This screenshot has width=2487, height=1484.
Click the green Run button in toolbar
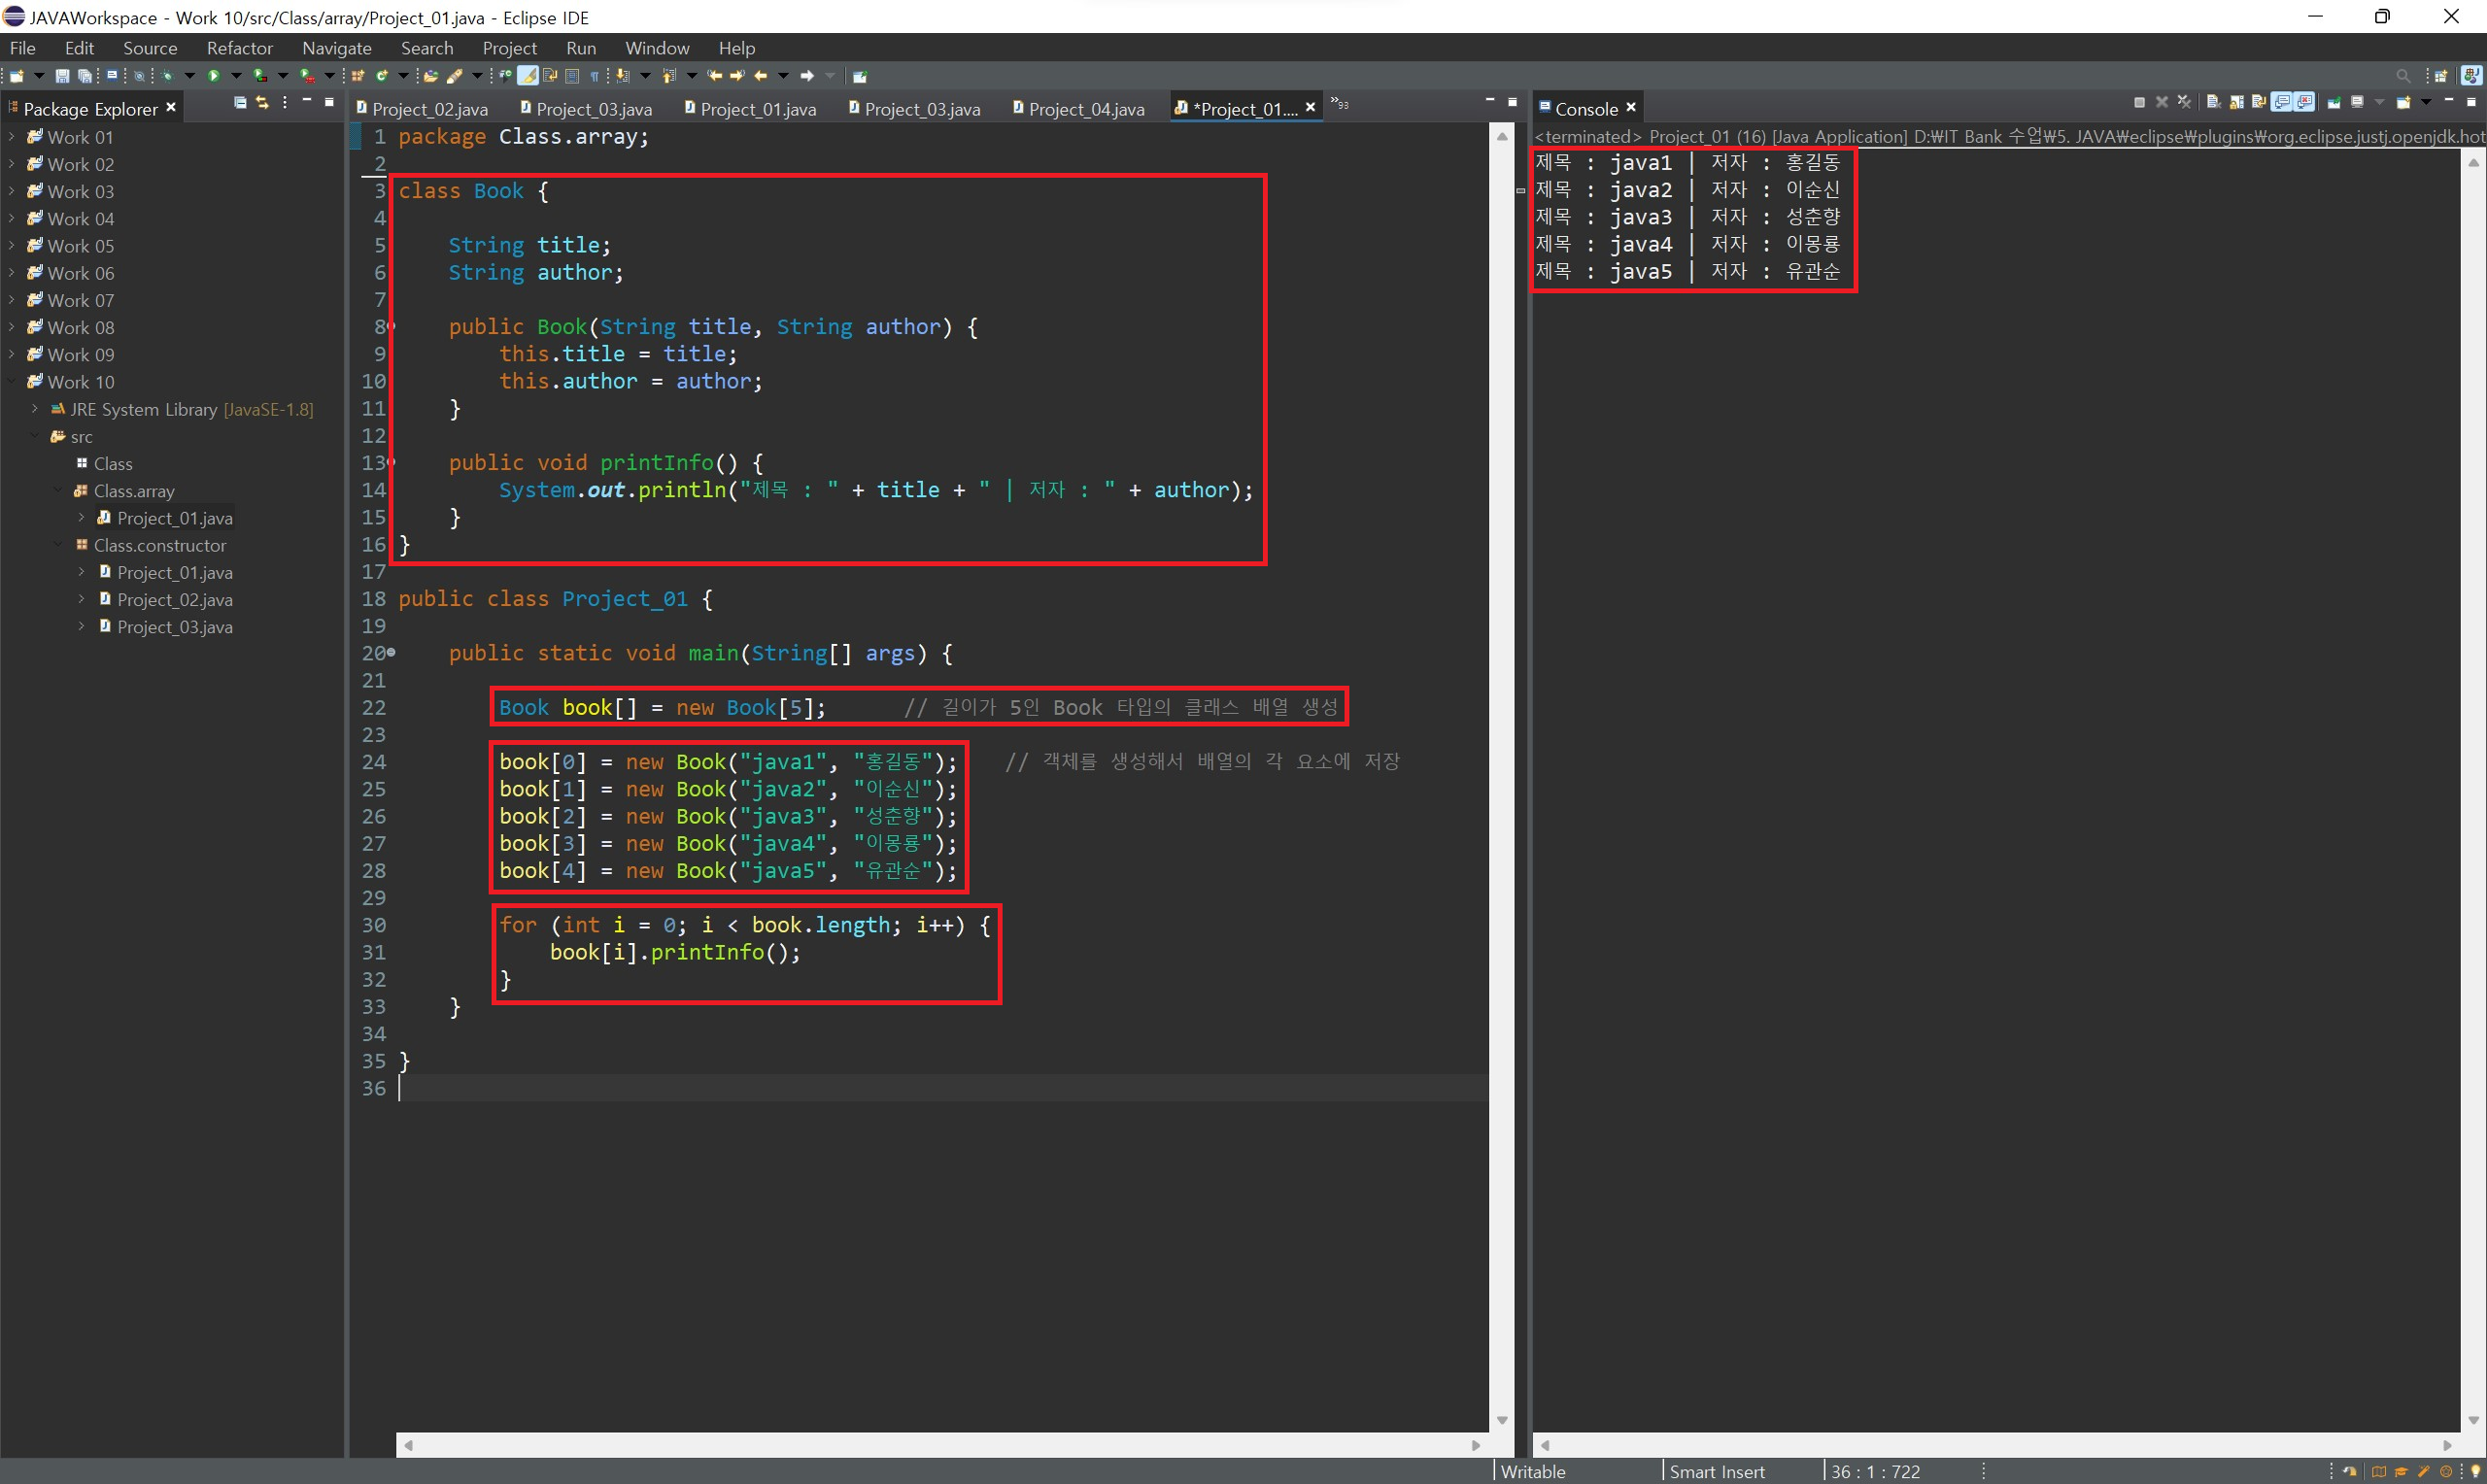pyautogui.click(x=213, y=76)
